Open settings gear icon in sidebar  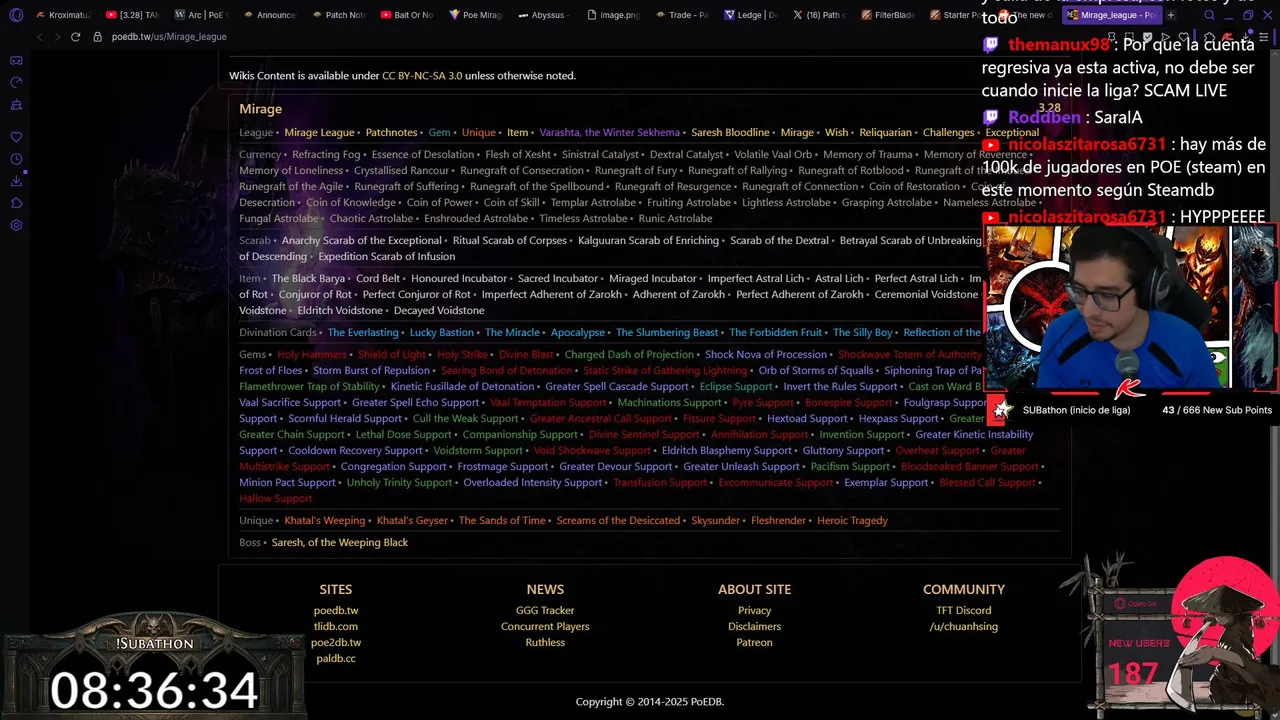(16, 225)
